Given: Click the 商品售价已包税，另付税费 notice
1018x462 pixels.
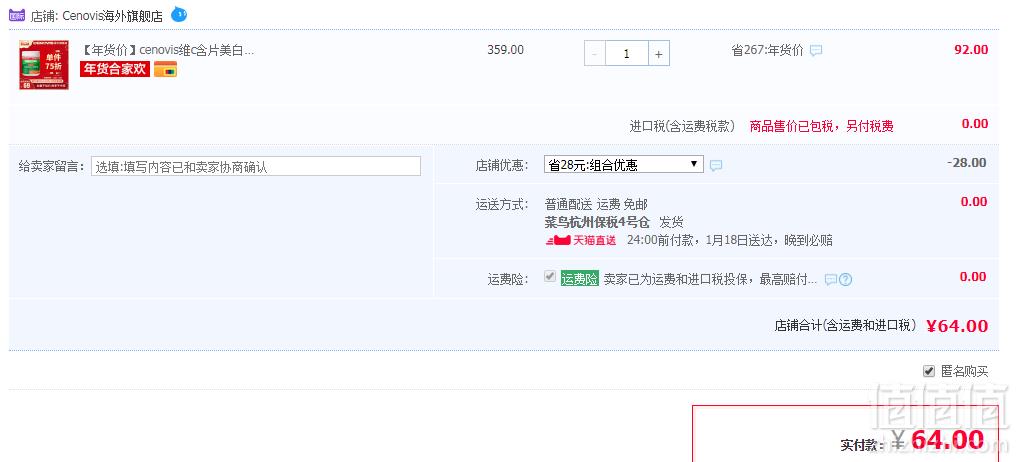Looking at the screenshot, I should click(822, 126).
